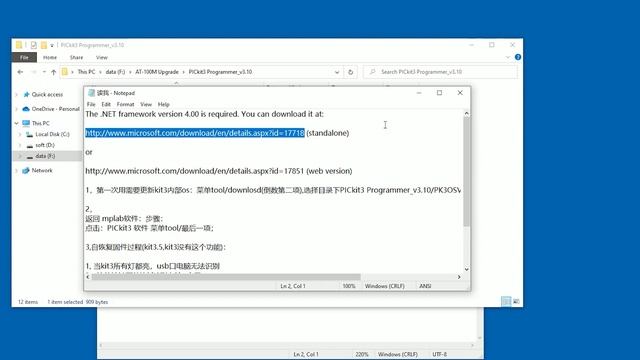Screen dimensions: 640x360
Task: Expand the ribbon chevron in Explorer
Action: pos(507,57)
